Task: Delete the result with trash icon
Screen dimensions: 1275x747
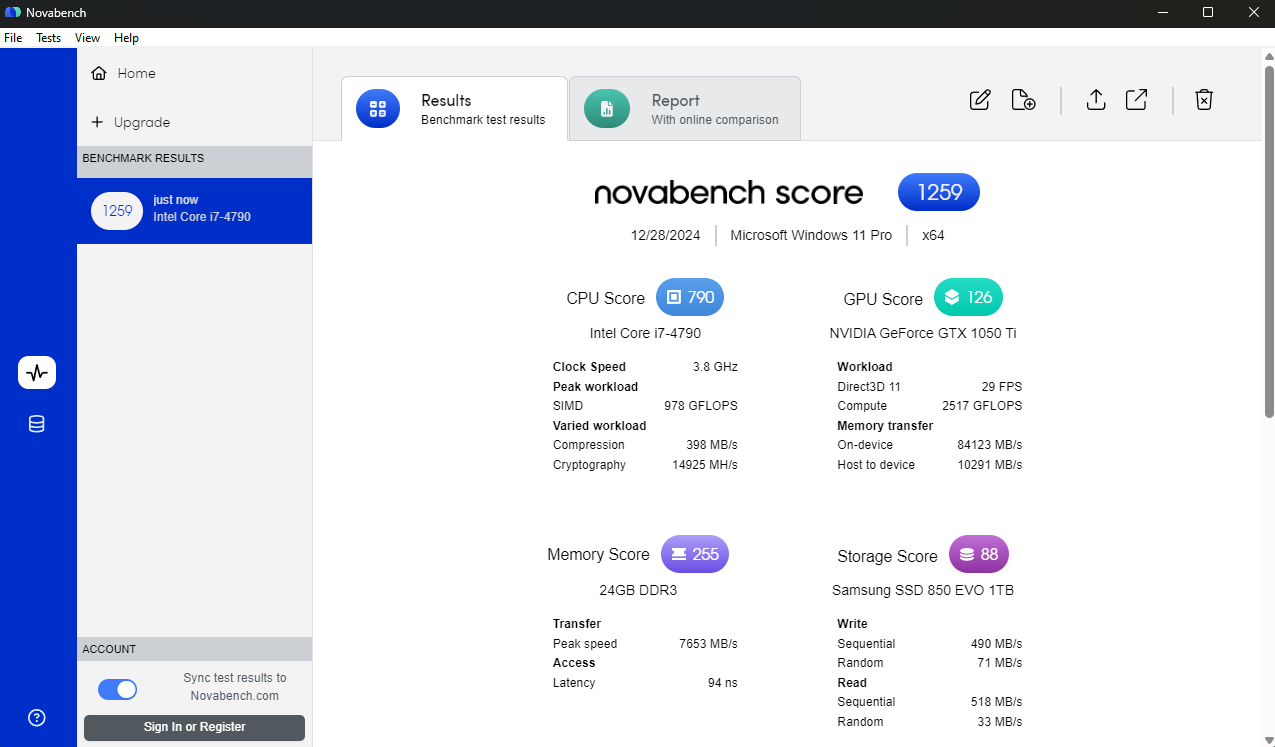Action: [x=1204, y=100]
